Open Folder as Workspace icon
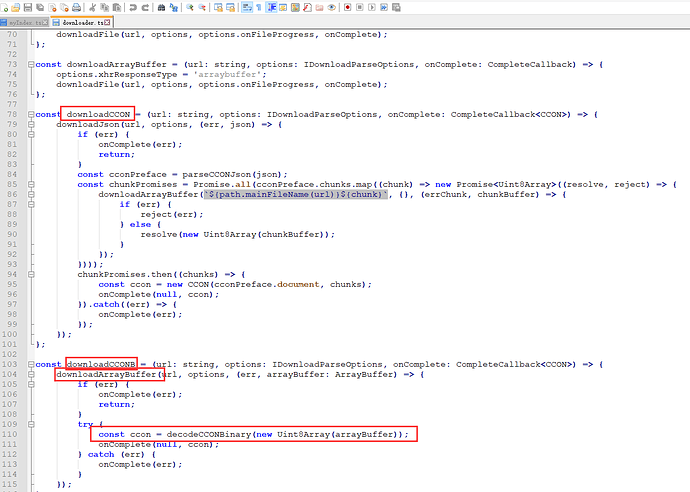 pyautogui.click(x=319, y=7)
